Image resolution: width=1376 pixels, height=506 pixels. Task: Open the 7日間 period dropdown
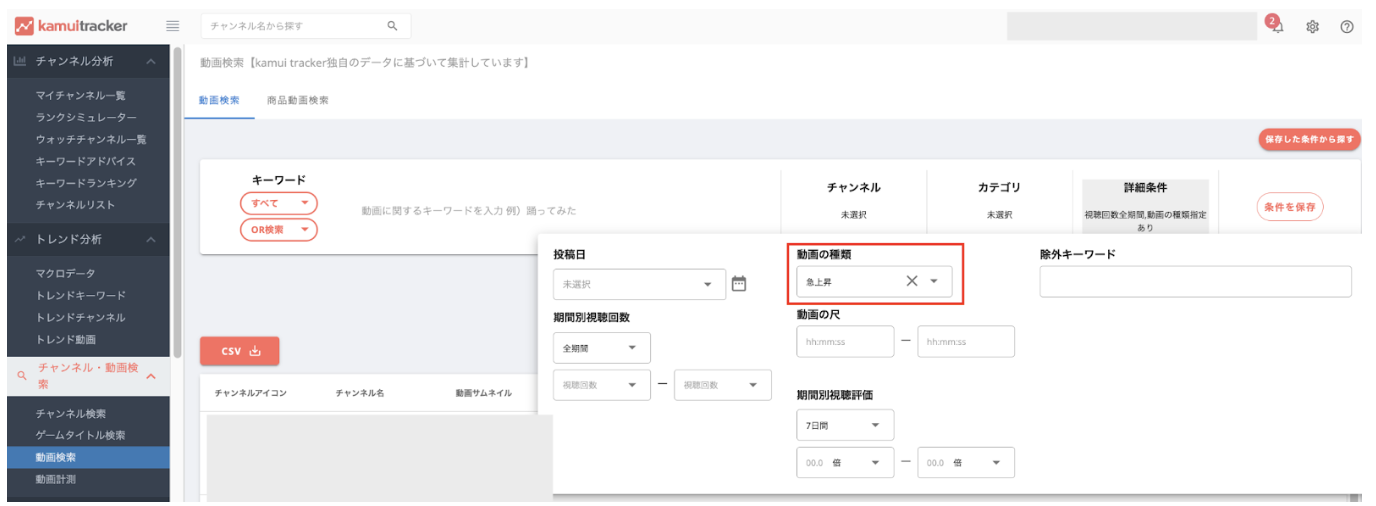click(x=845, y=425)
